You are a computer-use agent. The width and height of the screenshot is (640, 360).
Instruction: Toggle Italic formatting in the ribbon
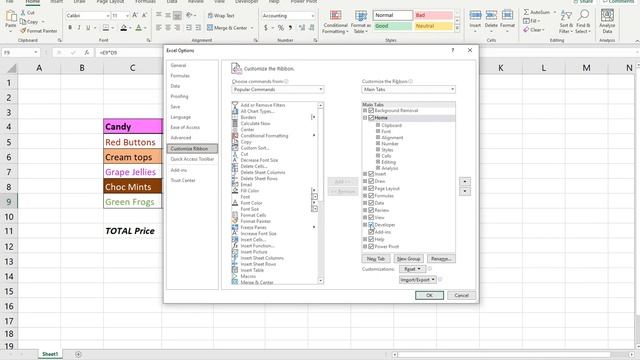tap(79, 28)
